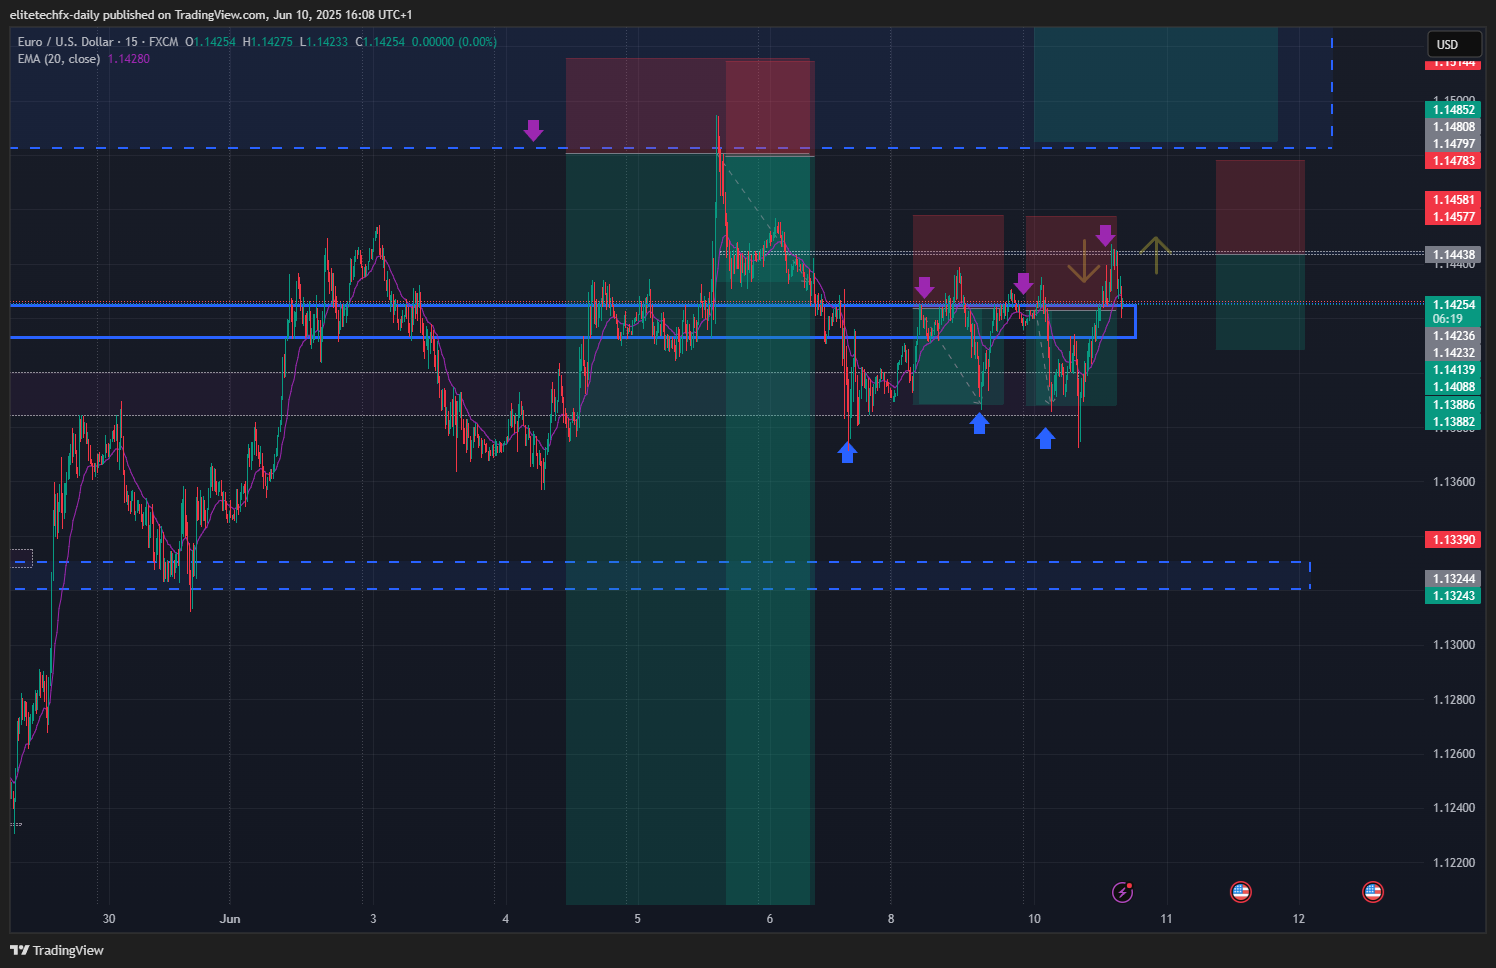Image resolution: width=1496 pixels, height=968 pixels.
Task: Select the green 1.13243 price label
Action: (x=1453, y=596)
